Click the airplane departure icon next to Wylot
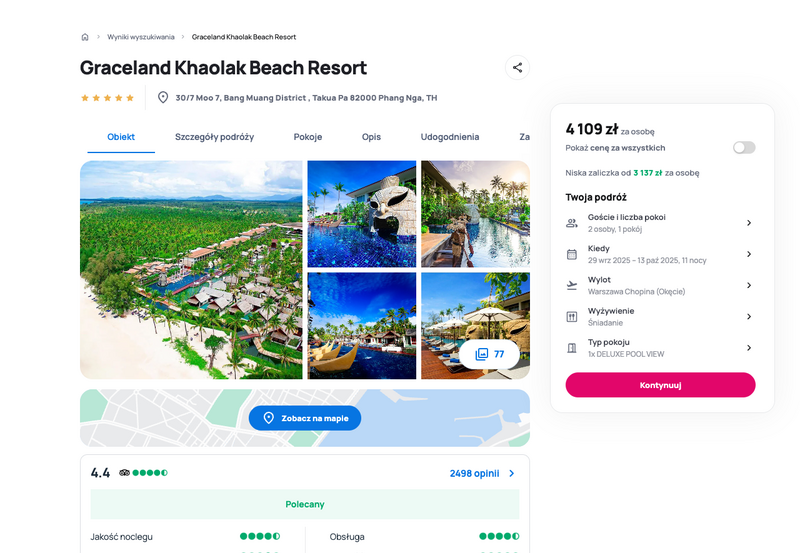 click(572, 285)
